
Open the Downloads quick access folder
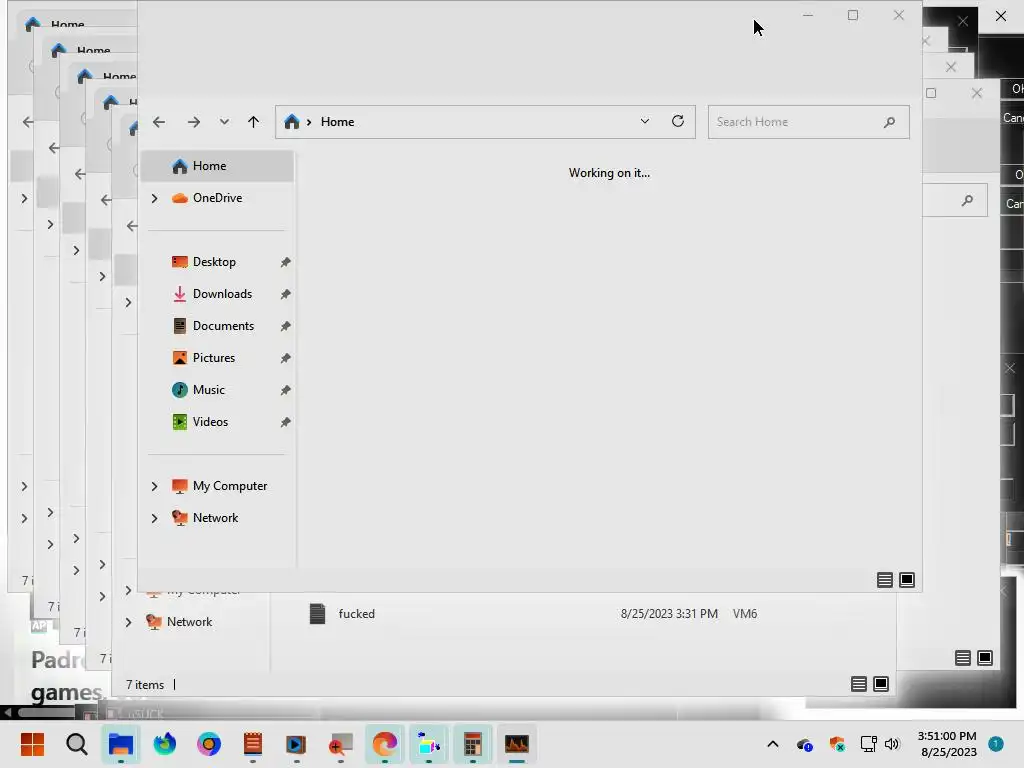(x=222, y=294)
